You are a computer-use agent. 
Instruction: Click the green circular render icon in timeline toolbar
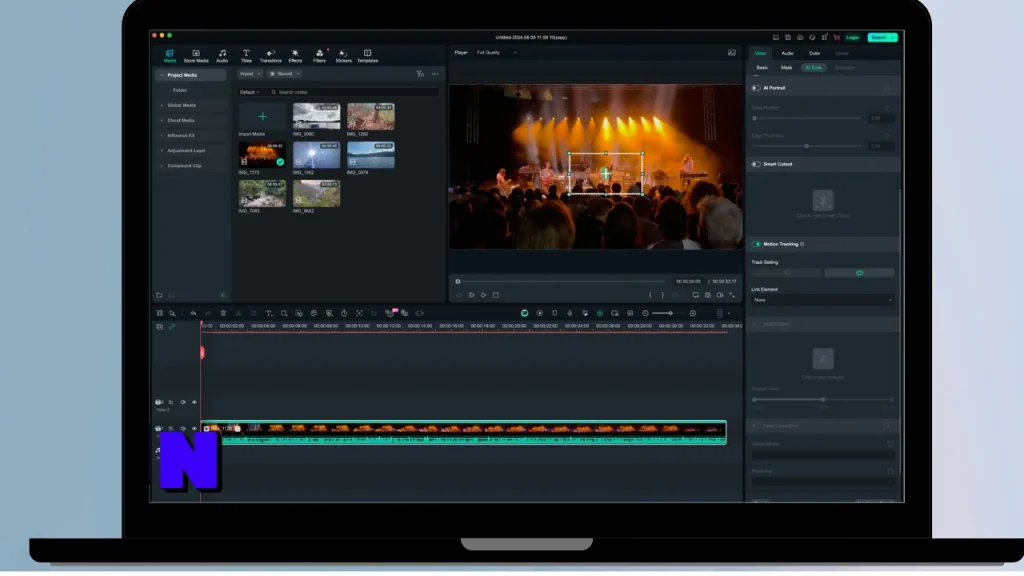click(x=524, y=313)
